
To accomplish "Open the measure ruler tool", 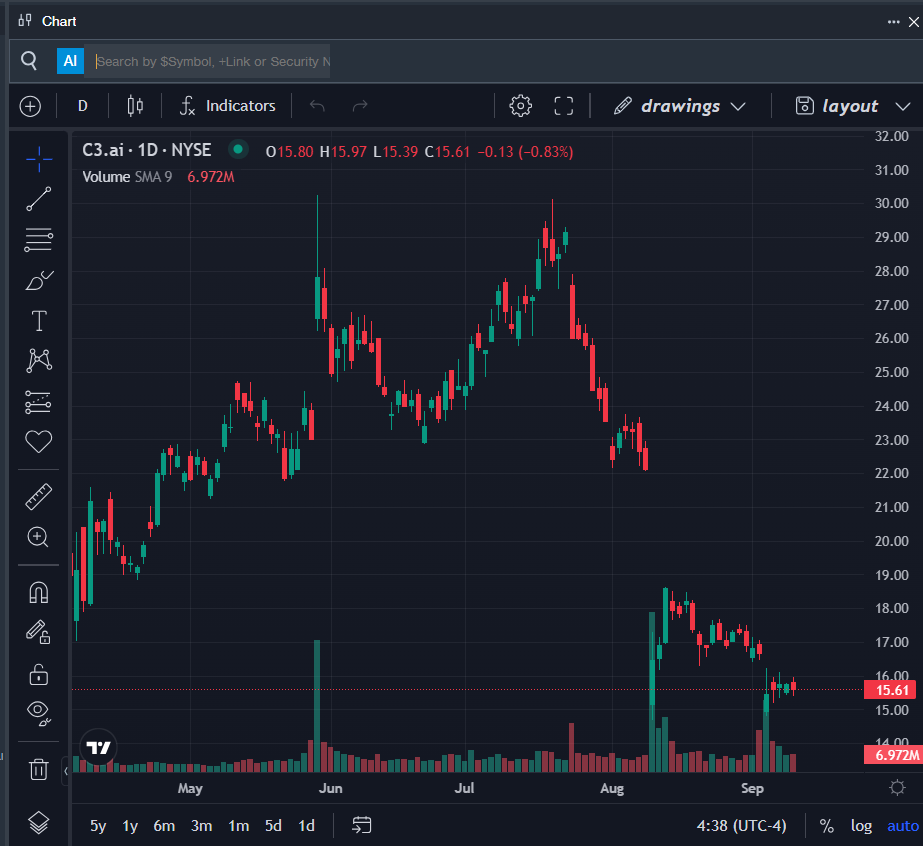I will tap(39, 496).
